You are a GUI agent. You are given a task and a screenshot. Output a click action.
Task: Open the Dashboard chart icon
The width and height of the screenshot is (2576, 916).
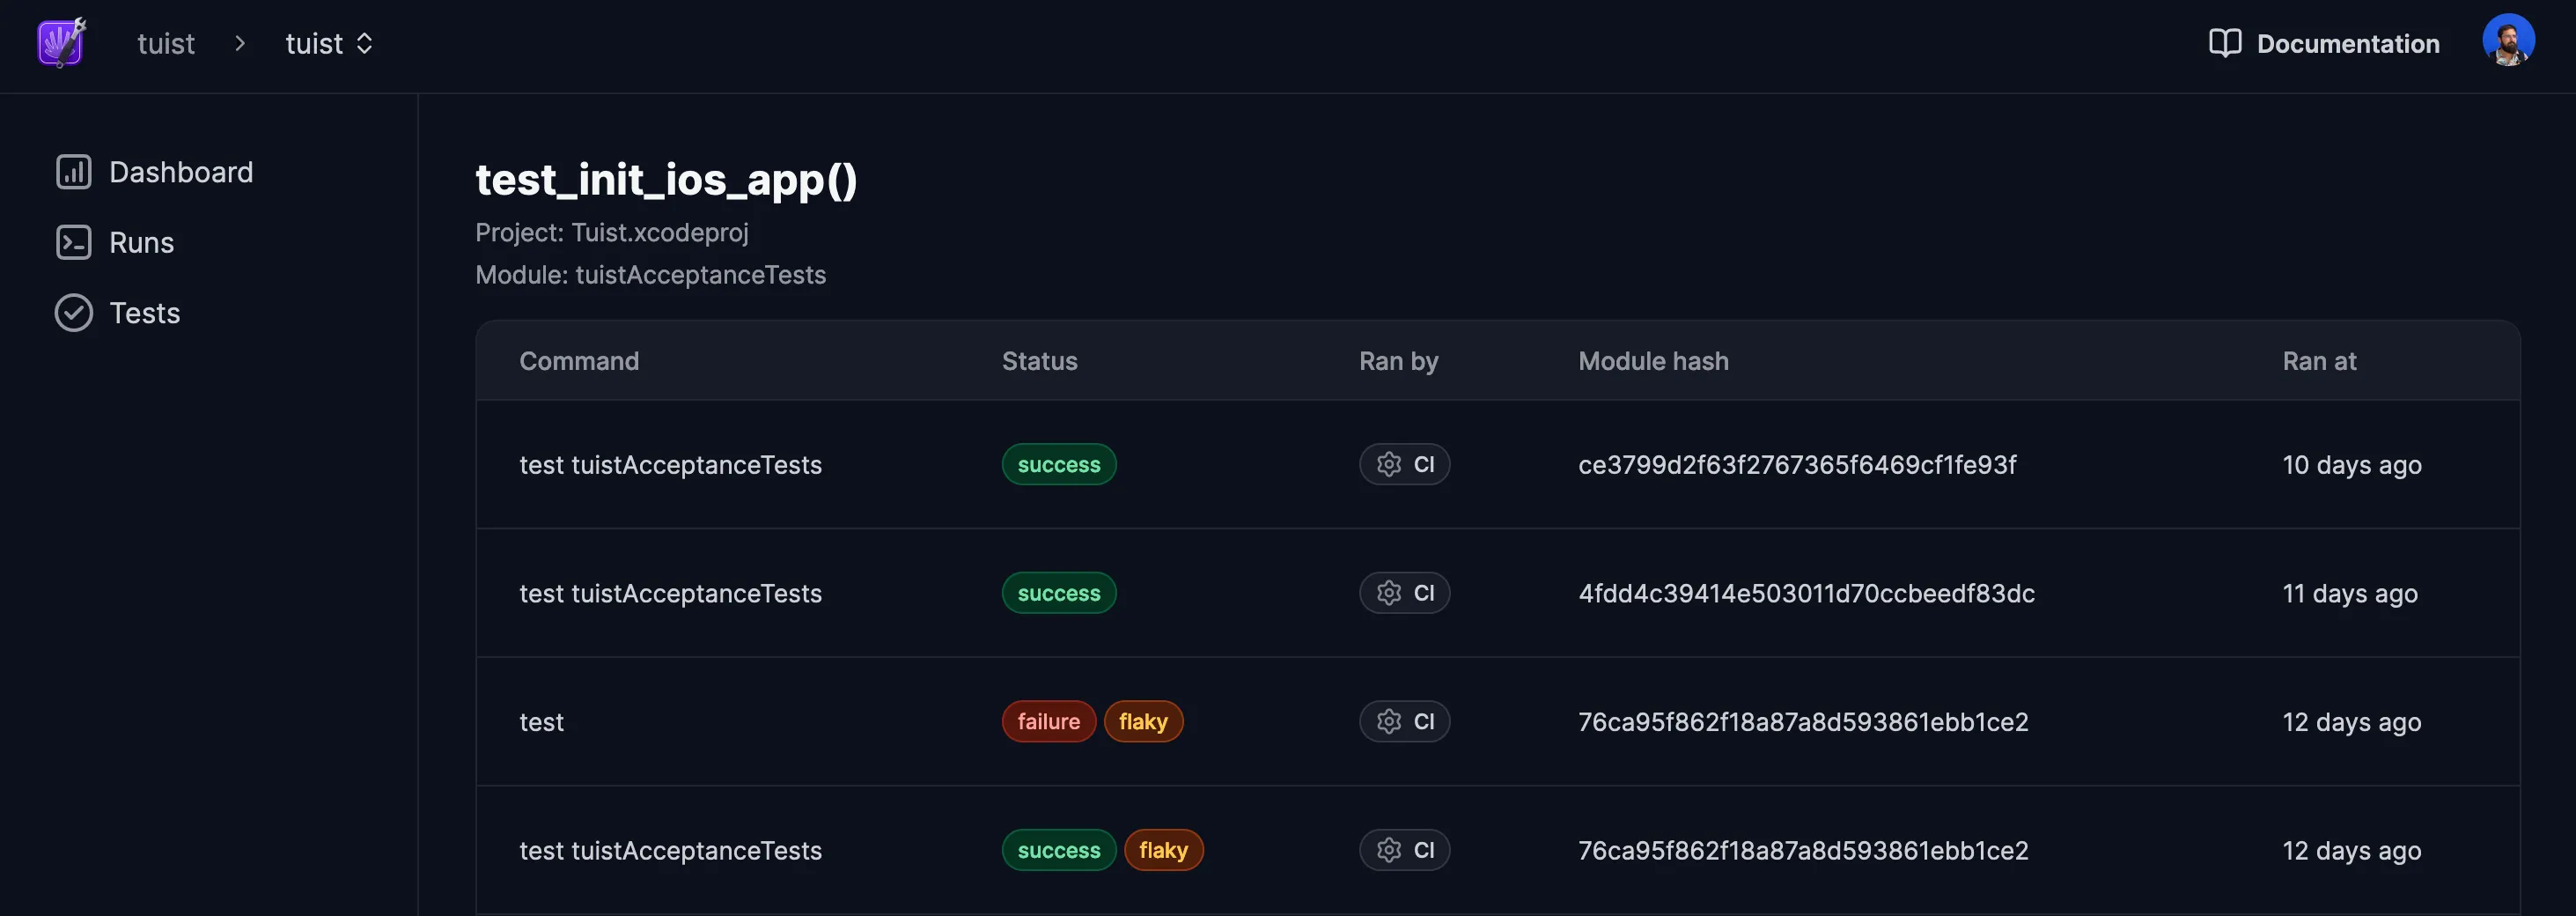click(73, 172)
